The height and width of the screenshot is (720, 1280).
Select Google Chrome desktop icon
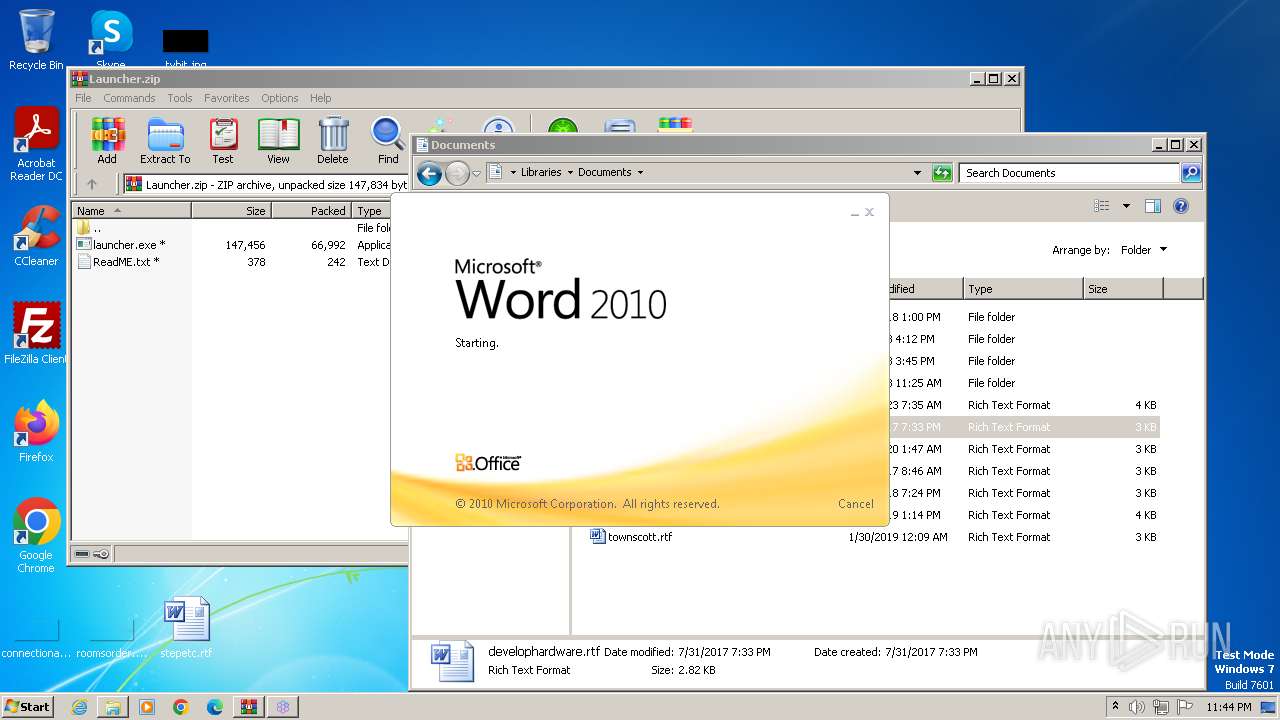point(36,536)
